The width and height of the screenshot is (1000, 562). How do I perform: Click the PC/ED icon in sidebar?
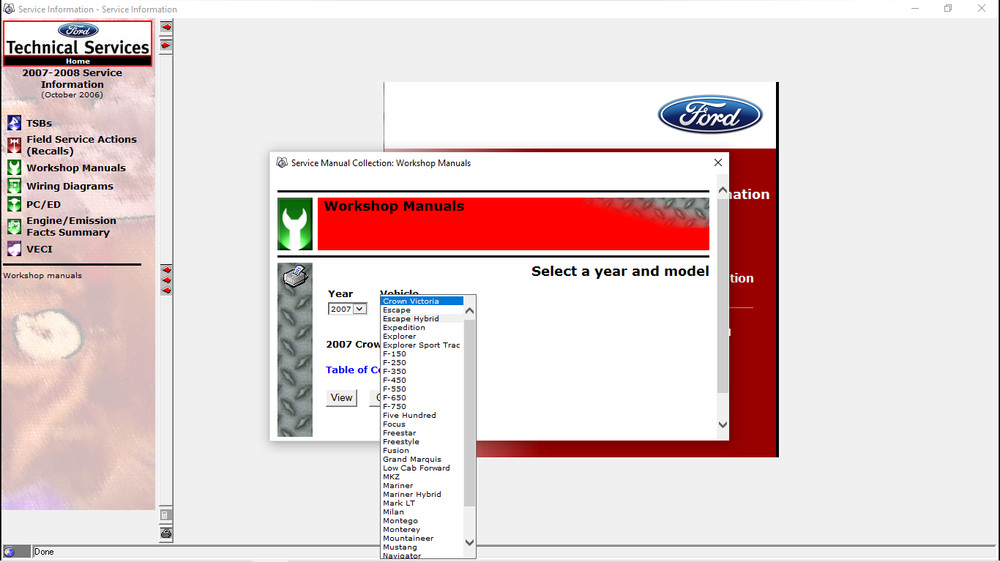click(14, 204)
